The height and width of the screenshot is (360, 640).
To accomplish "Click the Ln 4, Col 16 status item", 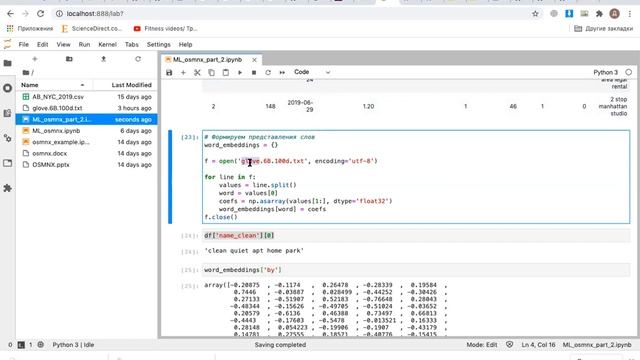I will click(538, 344).
